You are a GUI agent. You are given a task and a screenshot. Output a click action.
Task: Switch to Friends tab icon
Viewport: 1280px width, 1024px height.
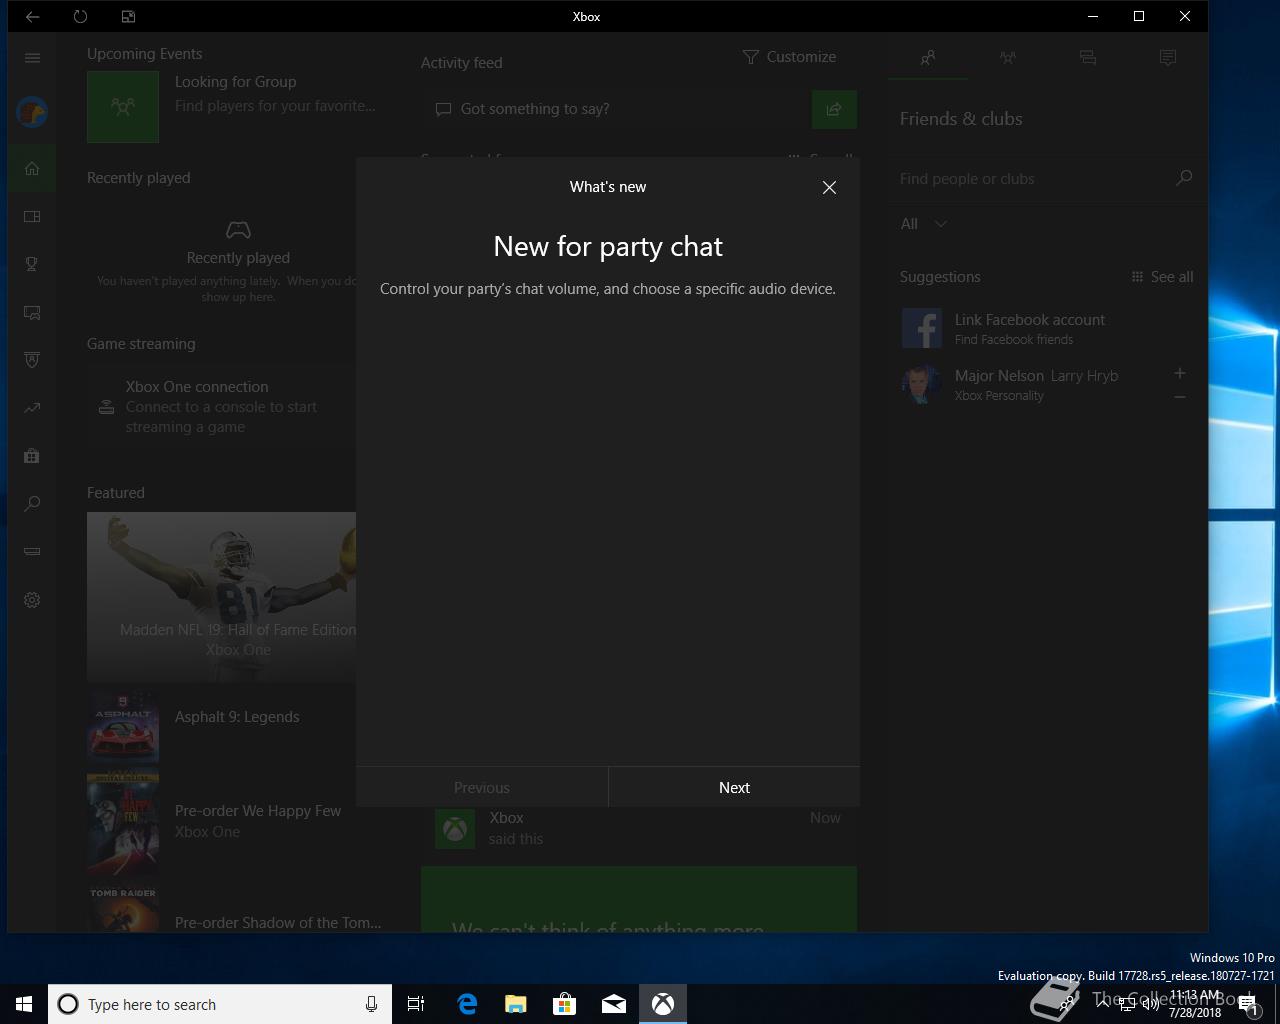(x=928, y=58)
